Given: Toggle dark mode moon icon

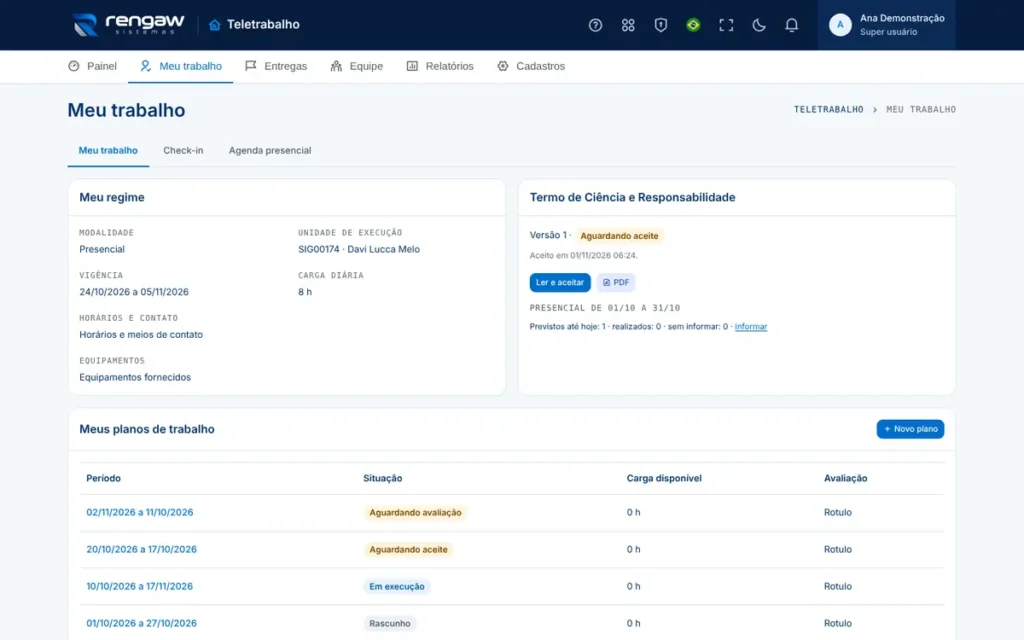Looking at the screenshot, I should click(x=758, y=25).
